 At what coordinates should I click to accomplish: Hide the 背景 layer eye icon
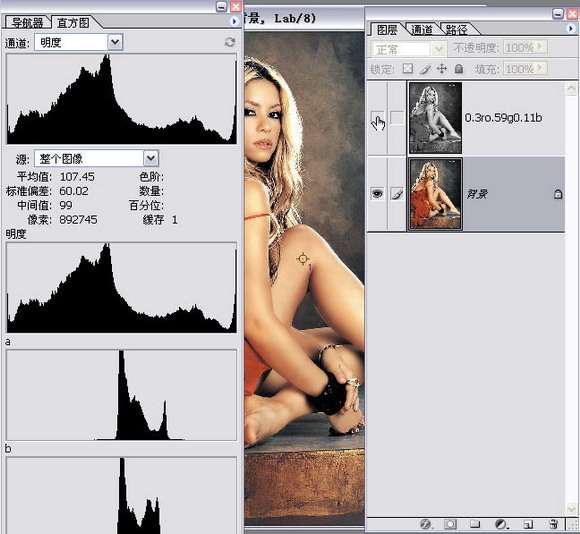pos(377,194)
